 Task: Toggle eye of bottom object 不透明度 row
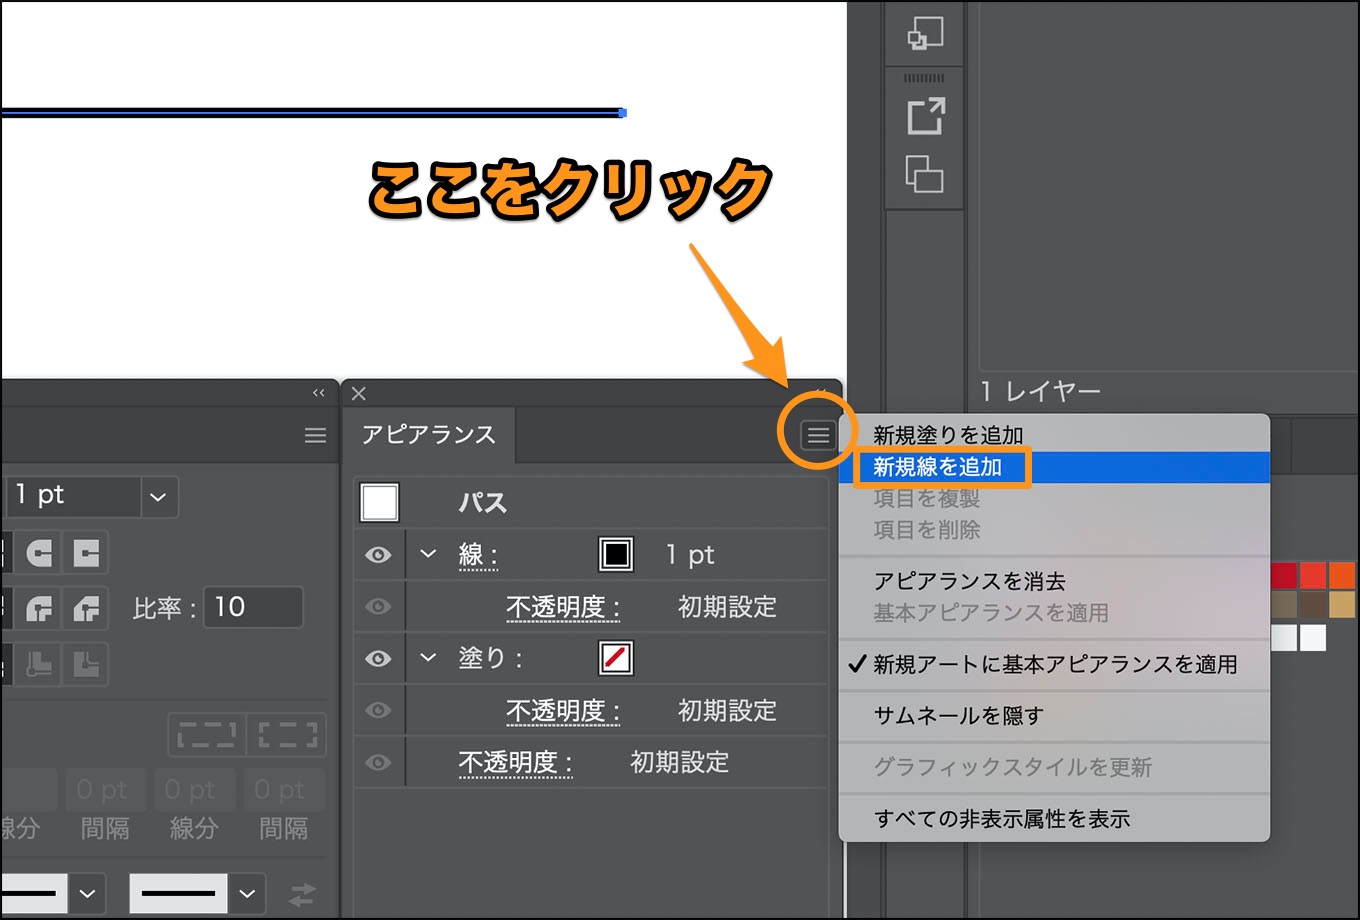tap(378, 762)
